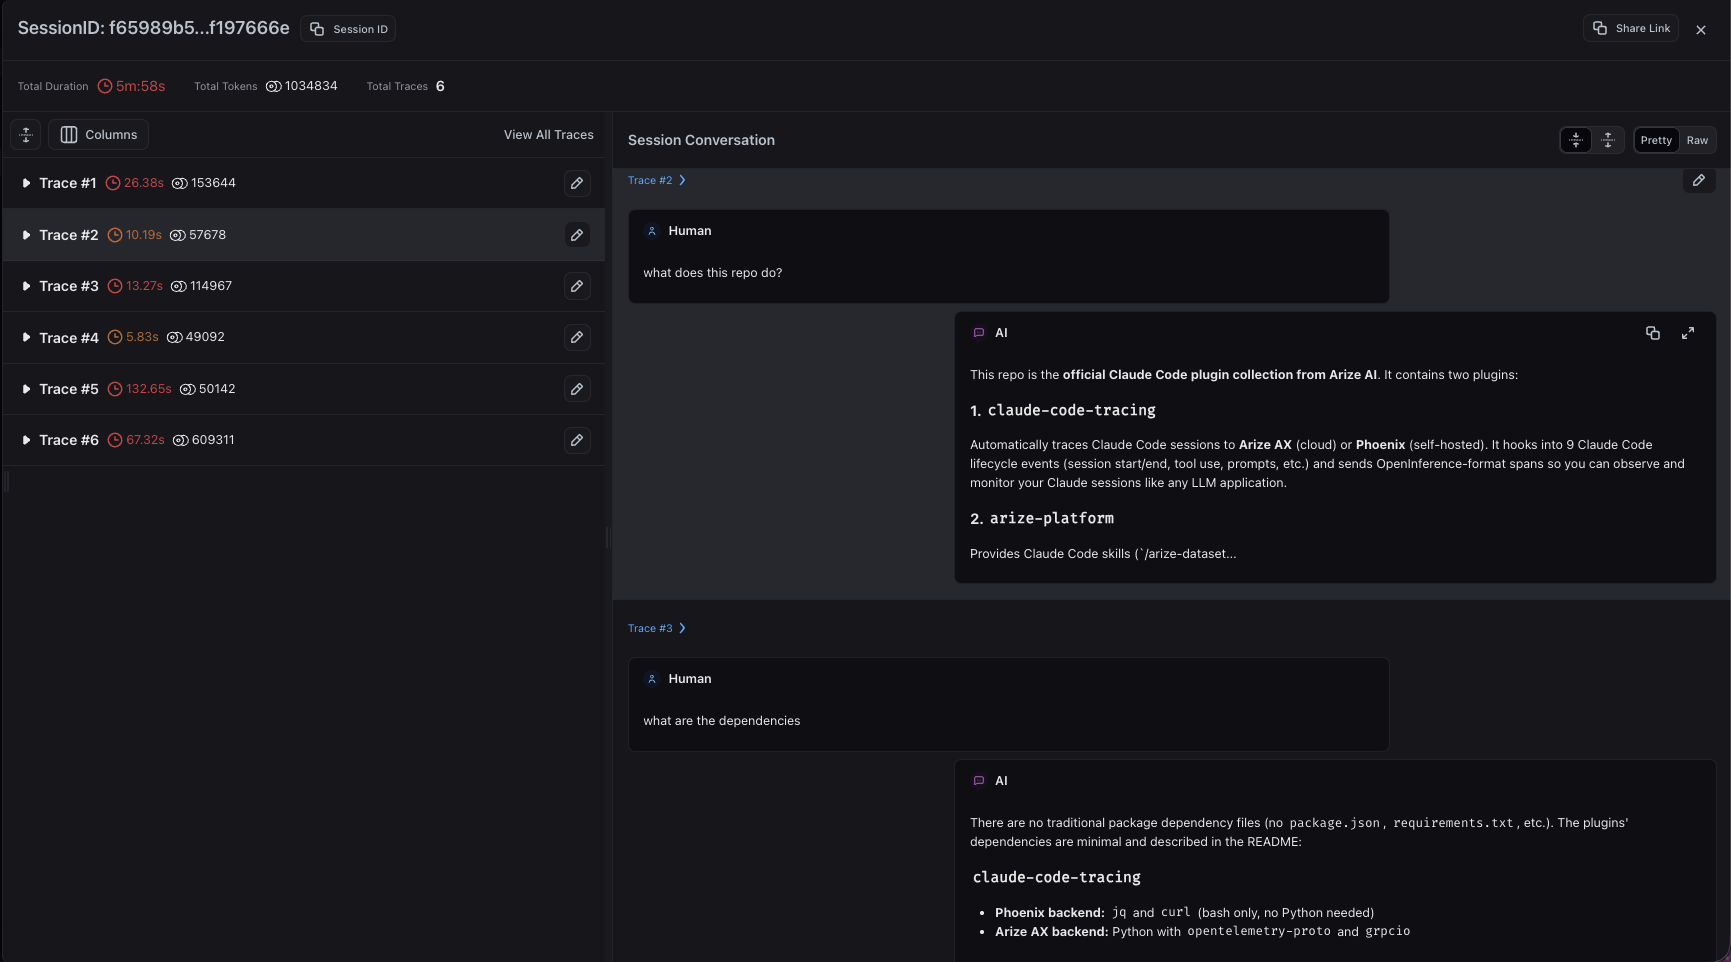
Task: Expand the Trace #5 row
Action: point(26,389)
